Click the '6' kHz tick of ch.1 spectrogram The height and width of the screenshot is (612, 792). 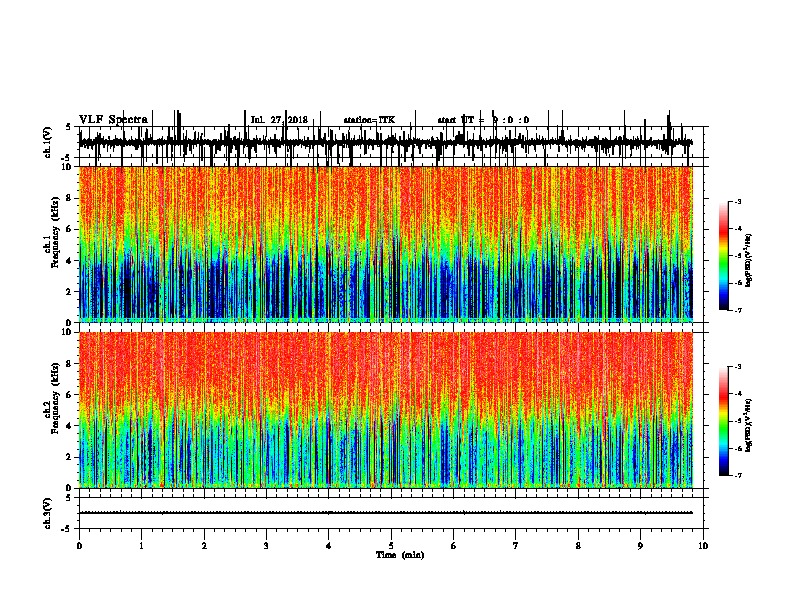click(x=70, y=229)
